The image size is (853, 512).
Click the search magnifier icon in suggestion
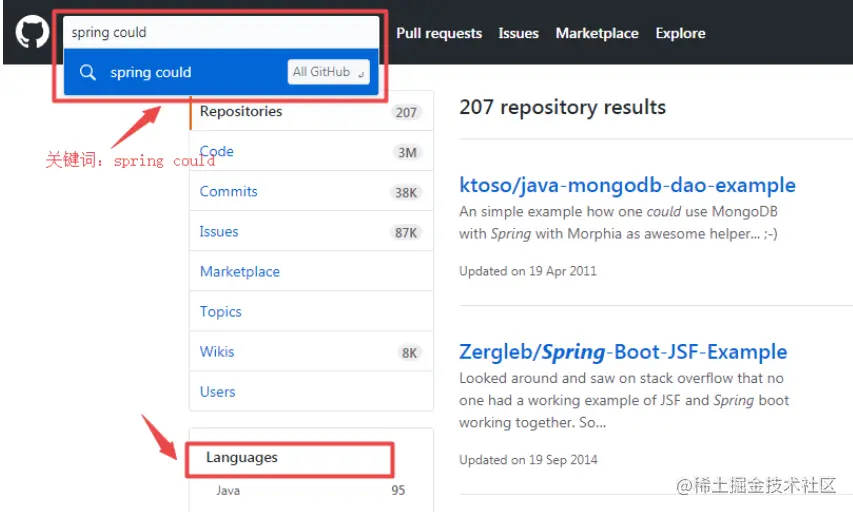point(88,72)
